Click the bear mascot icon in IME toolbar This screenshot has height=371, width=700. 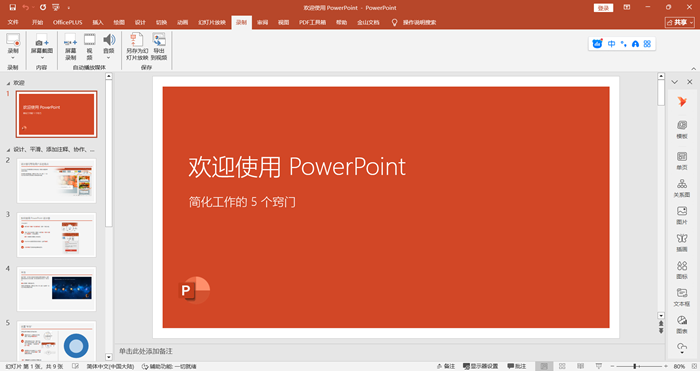[x=597, y=43]
